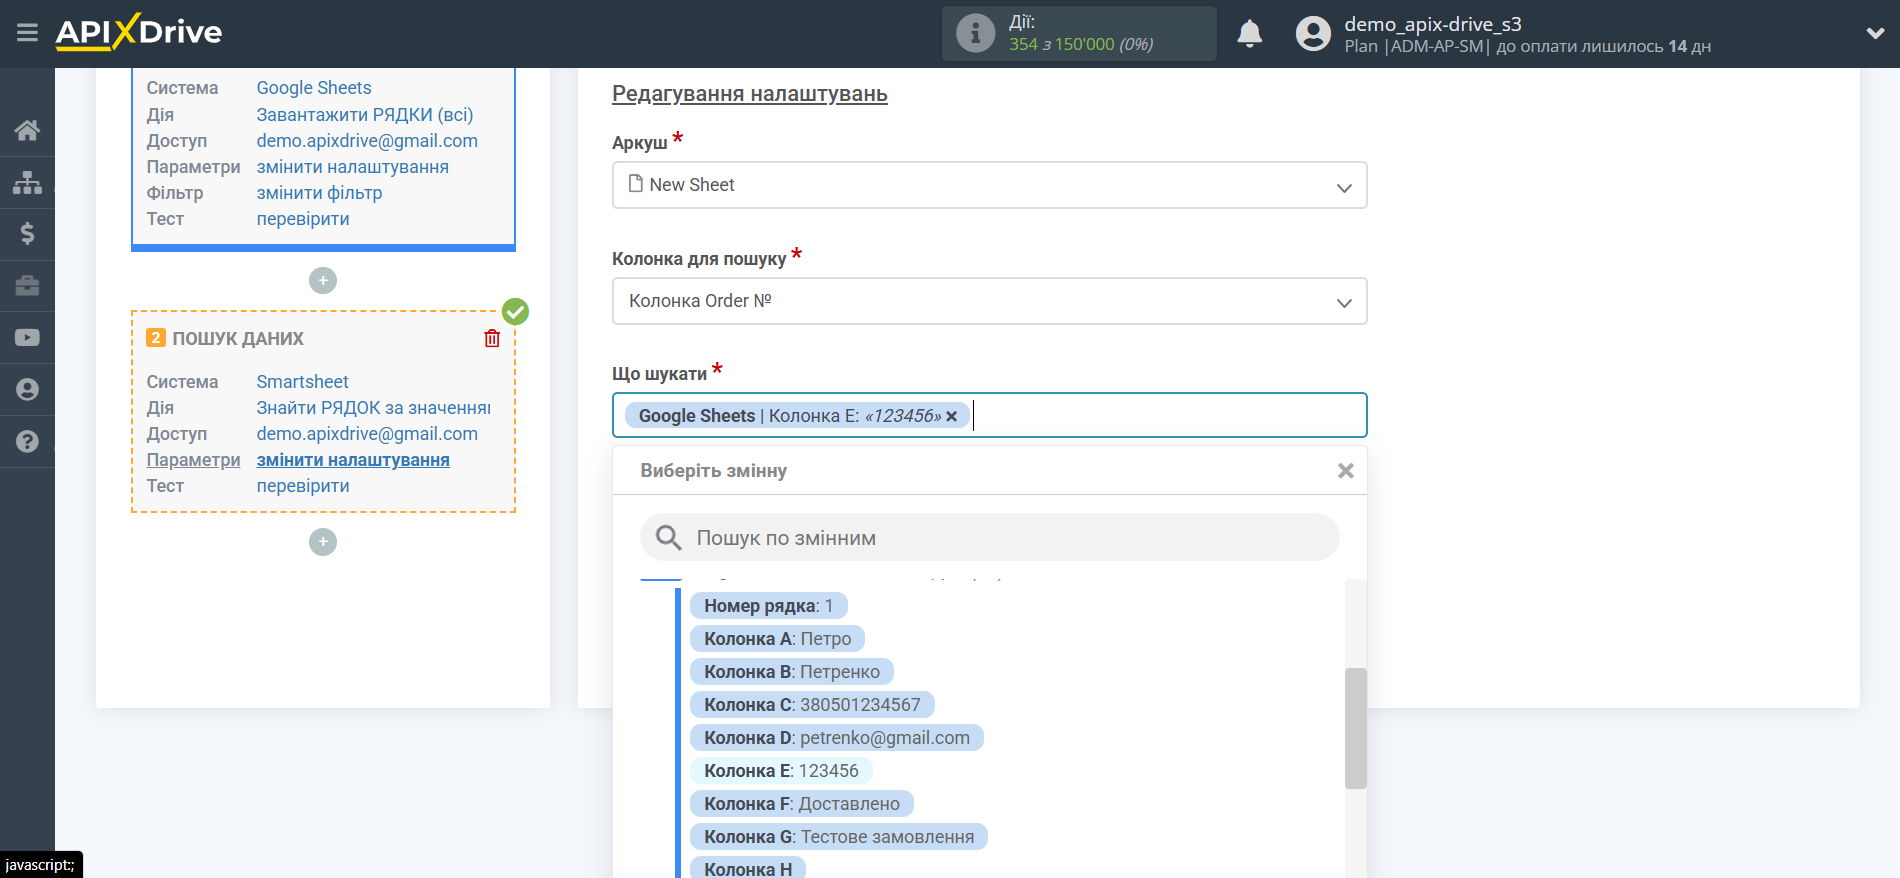Open the briefcase sidebar icon
Image resolution: width=1900 pixels, height=878 pixels.
point(27,286)
